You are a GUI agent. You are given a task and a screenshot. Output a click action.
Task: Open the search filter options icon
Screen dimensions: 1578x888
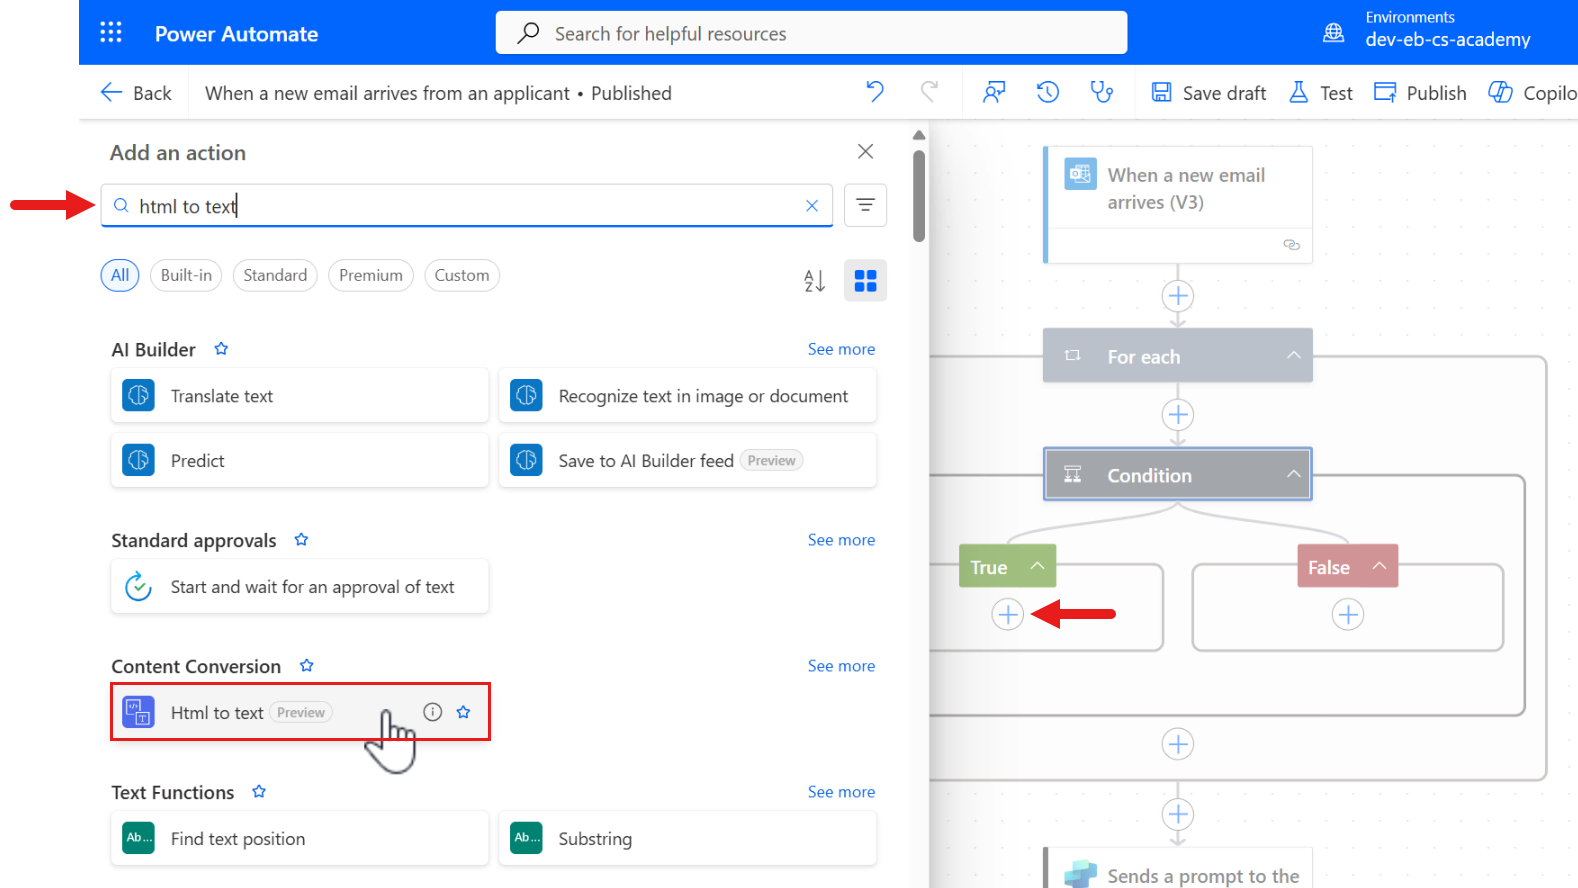point(865,205)
